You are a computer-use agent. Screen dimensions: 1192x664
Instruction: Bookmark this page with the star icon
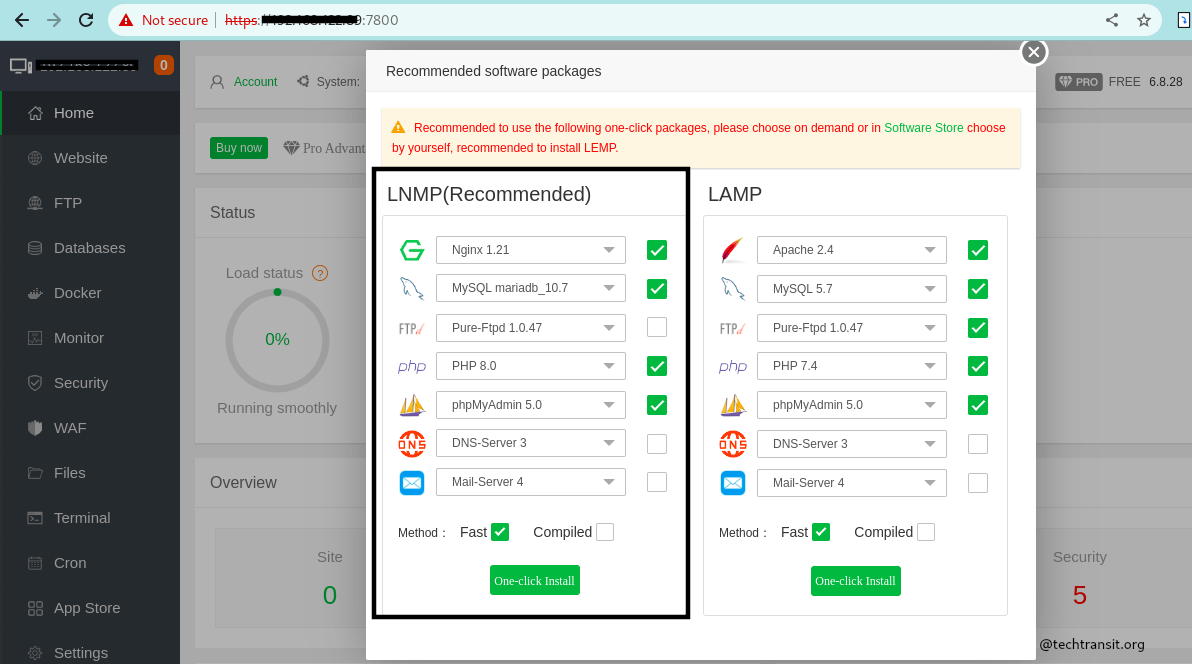click(x=1144, y=20)
